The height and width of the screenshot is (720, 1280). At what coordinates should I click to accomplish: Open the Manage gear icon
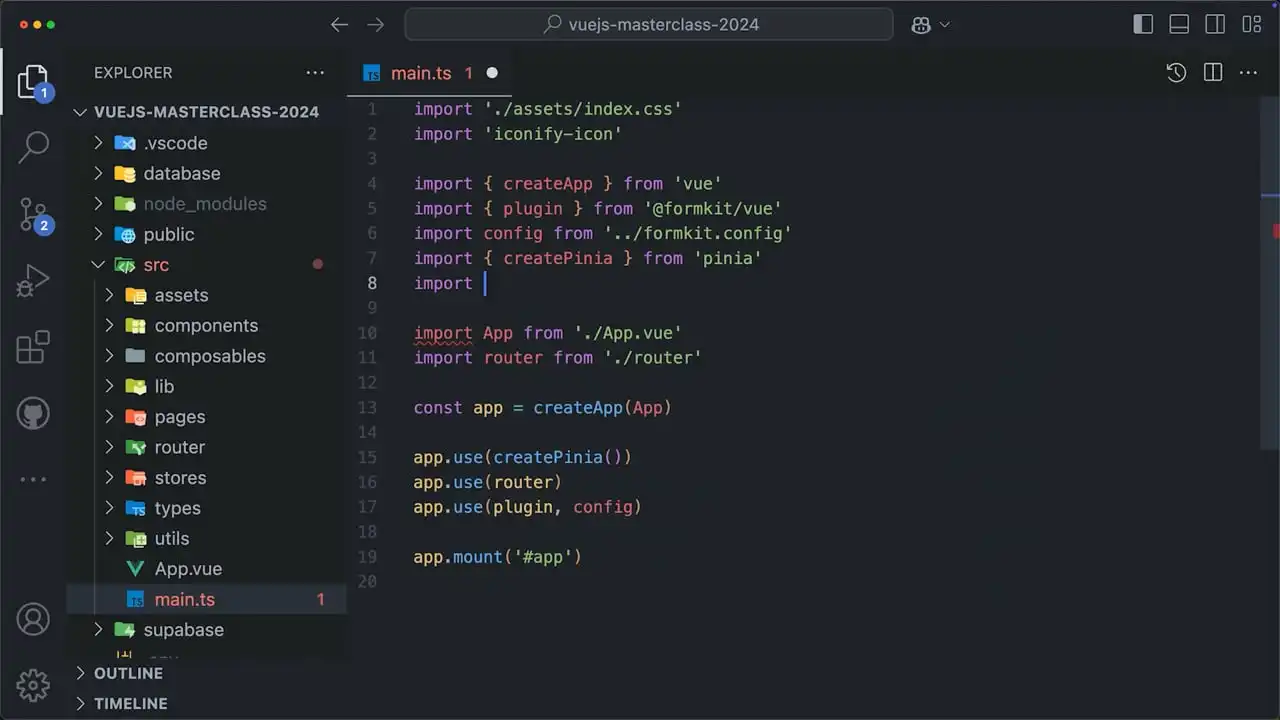point(33,685)
